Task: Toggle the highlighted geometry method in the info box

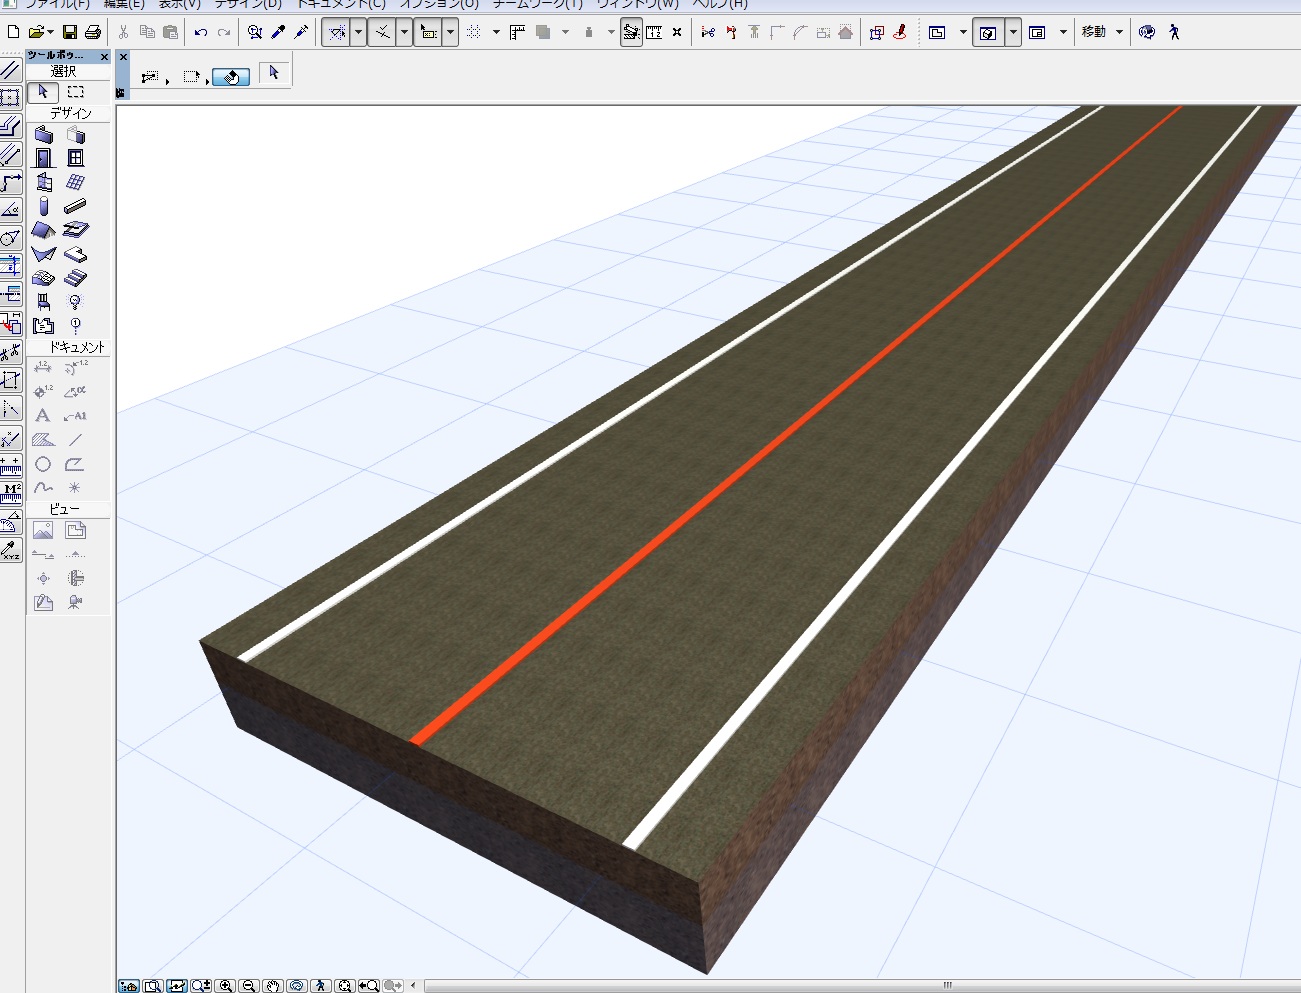Action: tap(231, 77)
